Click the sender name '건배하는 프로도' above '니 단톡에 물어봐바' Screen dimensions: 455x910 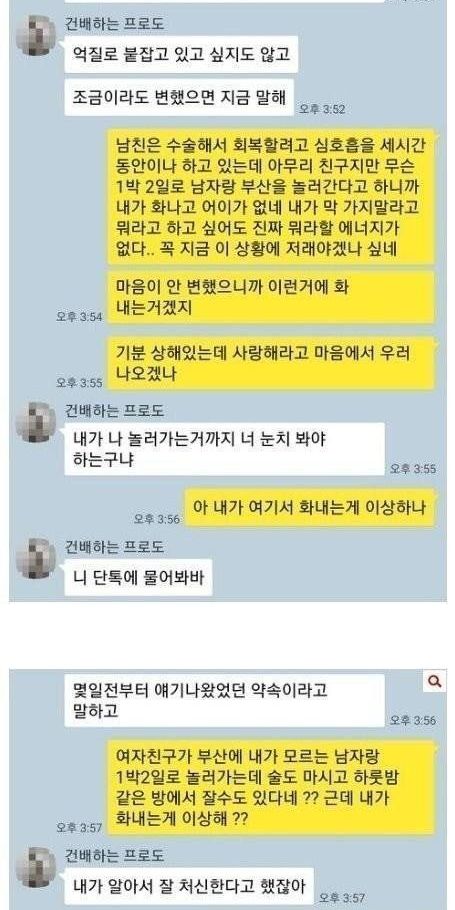[x=114, y=547]
